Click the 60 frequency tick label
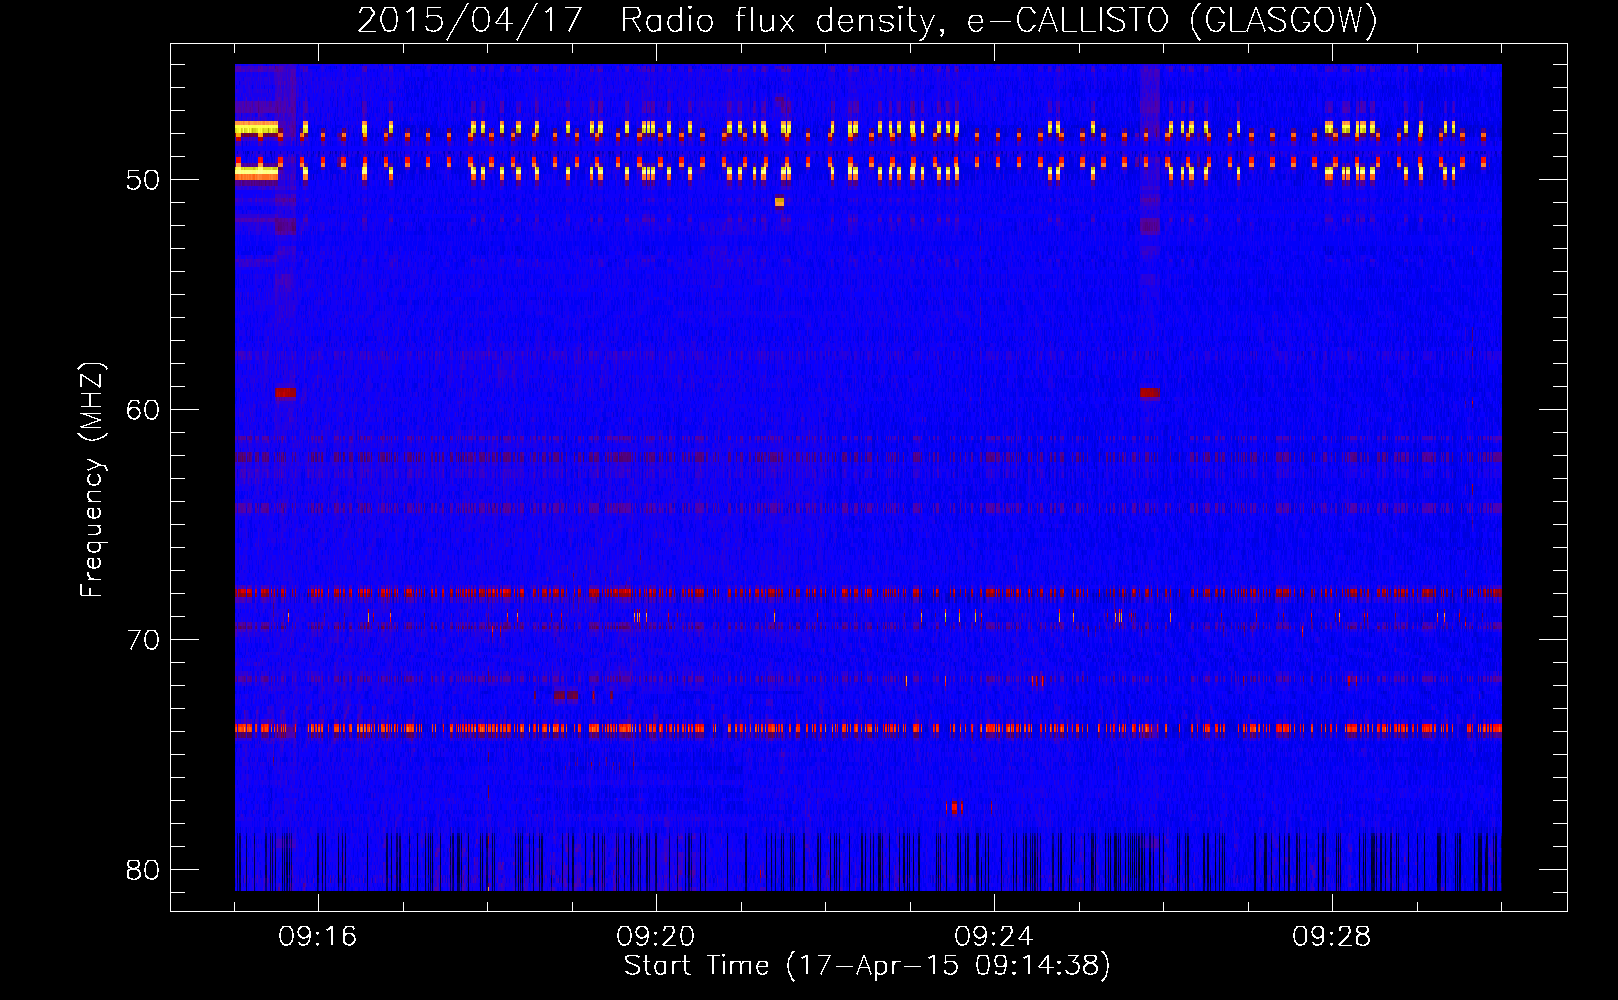The height and width of the screenshot is (1000, 1618). pos(143,410)
